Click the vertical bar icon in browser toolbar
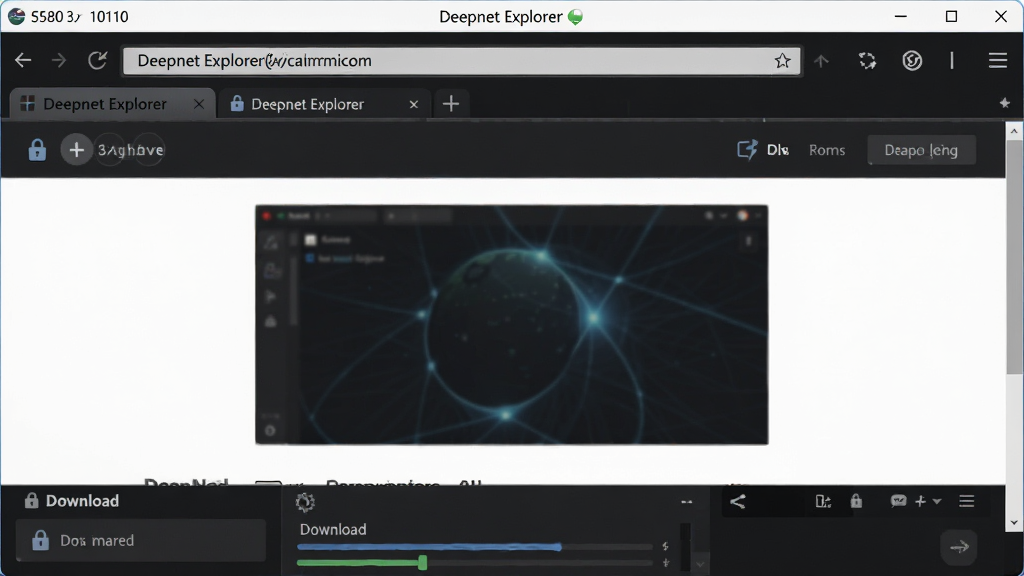This screenshot has width=1024, height=576. 952,61
